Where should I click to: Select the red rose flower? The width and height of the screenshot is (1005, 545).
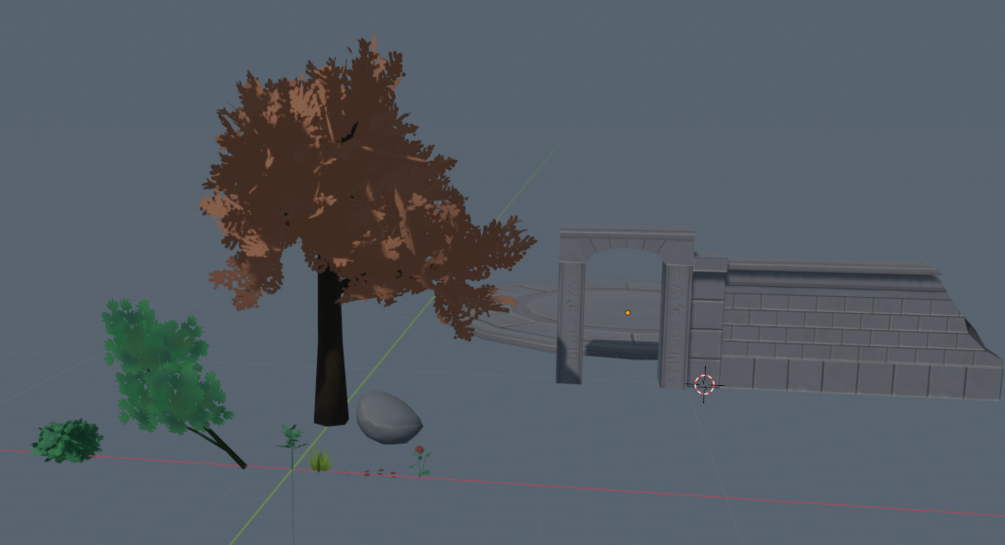[420, 460]
